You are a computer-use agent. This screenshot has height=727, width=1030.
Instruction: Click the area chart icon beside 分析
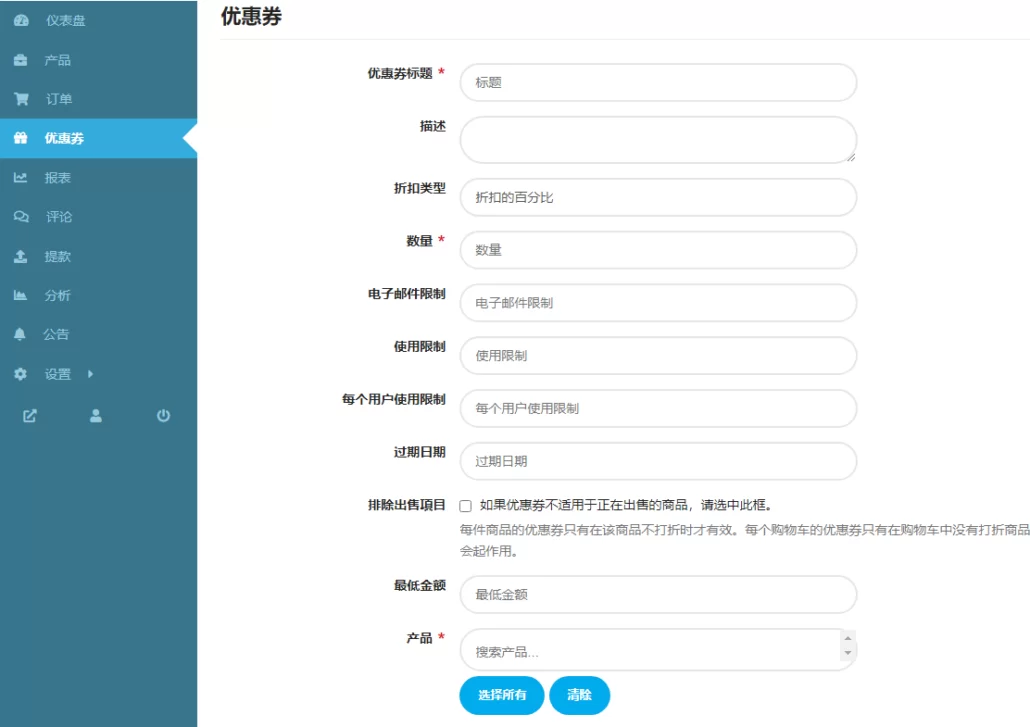point(20,296)
